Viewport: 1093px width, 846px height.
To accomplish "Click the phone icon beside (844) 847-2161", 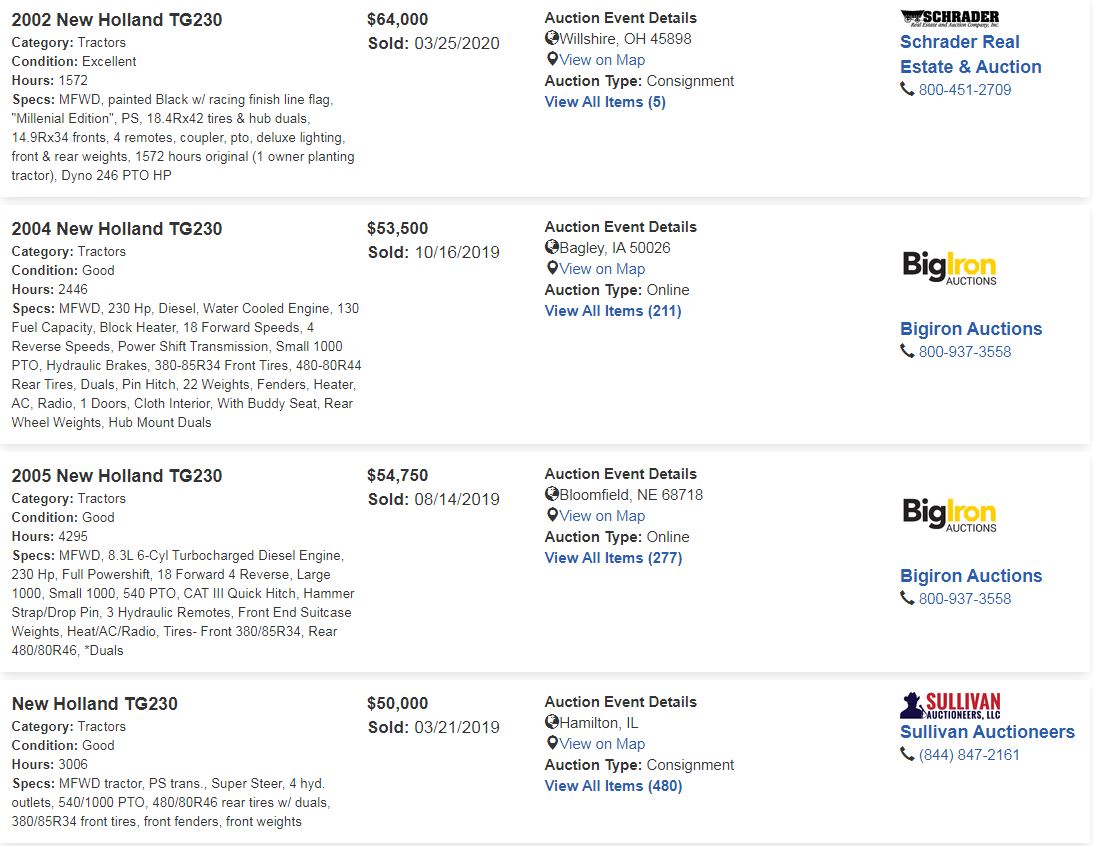I will [907, 754].
